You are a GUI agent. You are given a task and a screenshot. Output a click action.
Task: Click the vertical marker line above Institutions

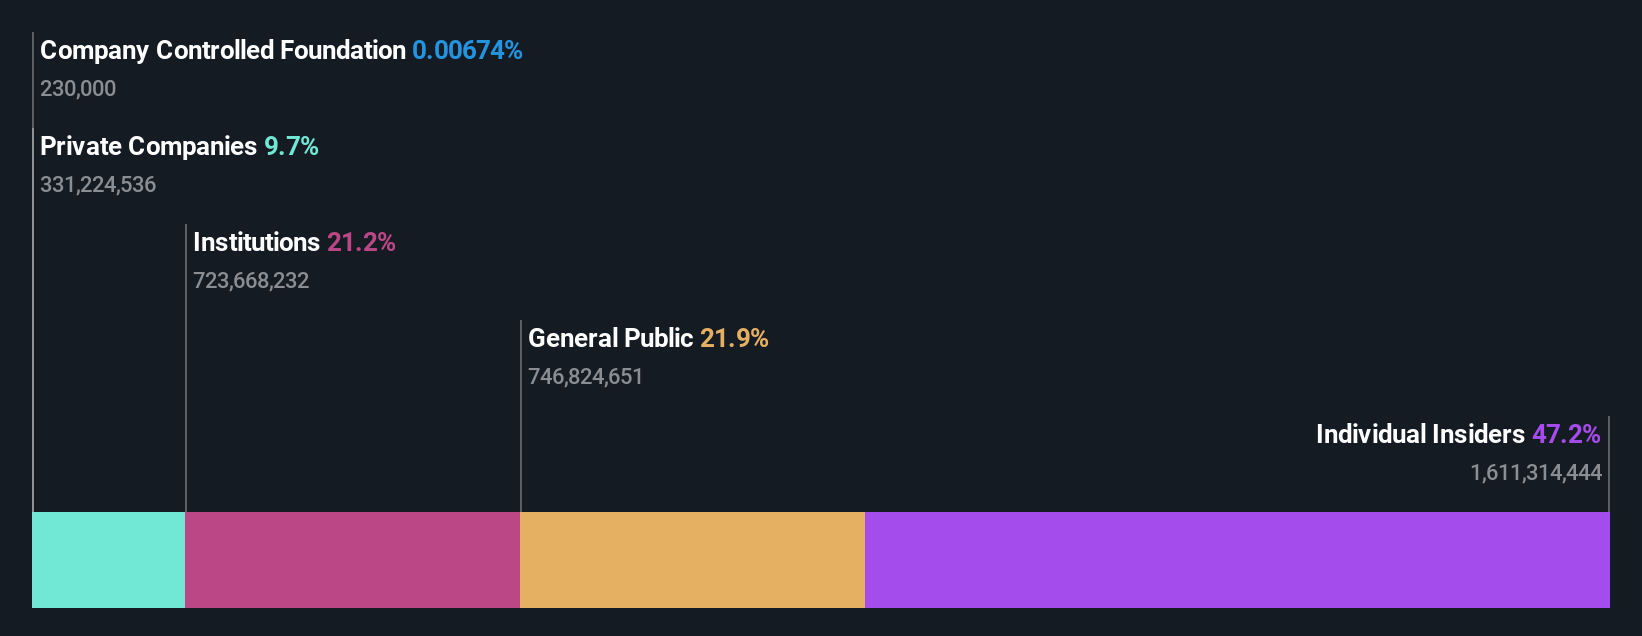pos(186,368)
